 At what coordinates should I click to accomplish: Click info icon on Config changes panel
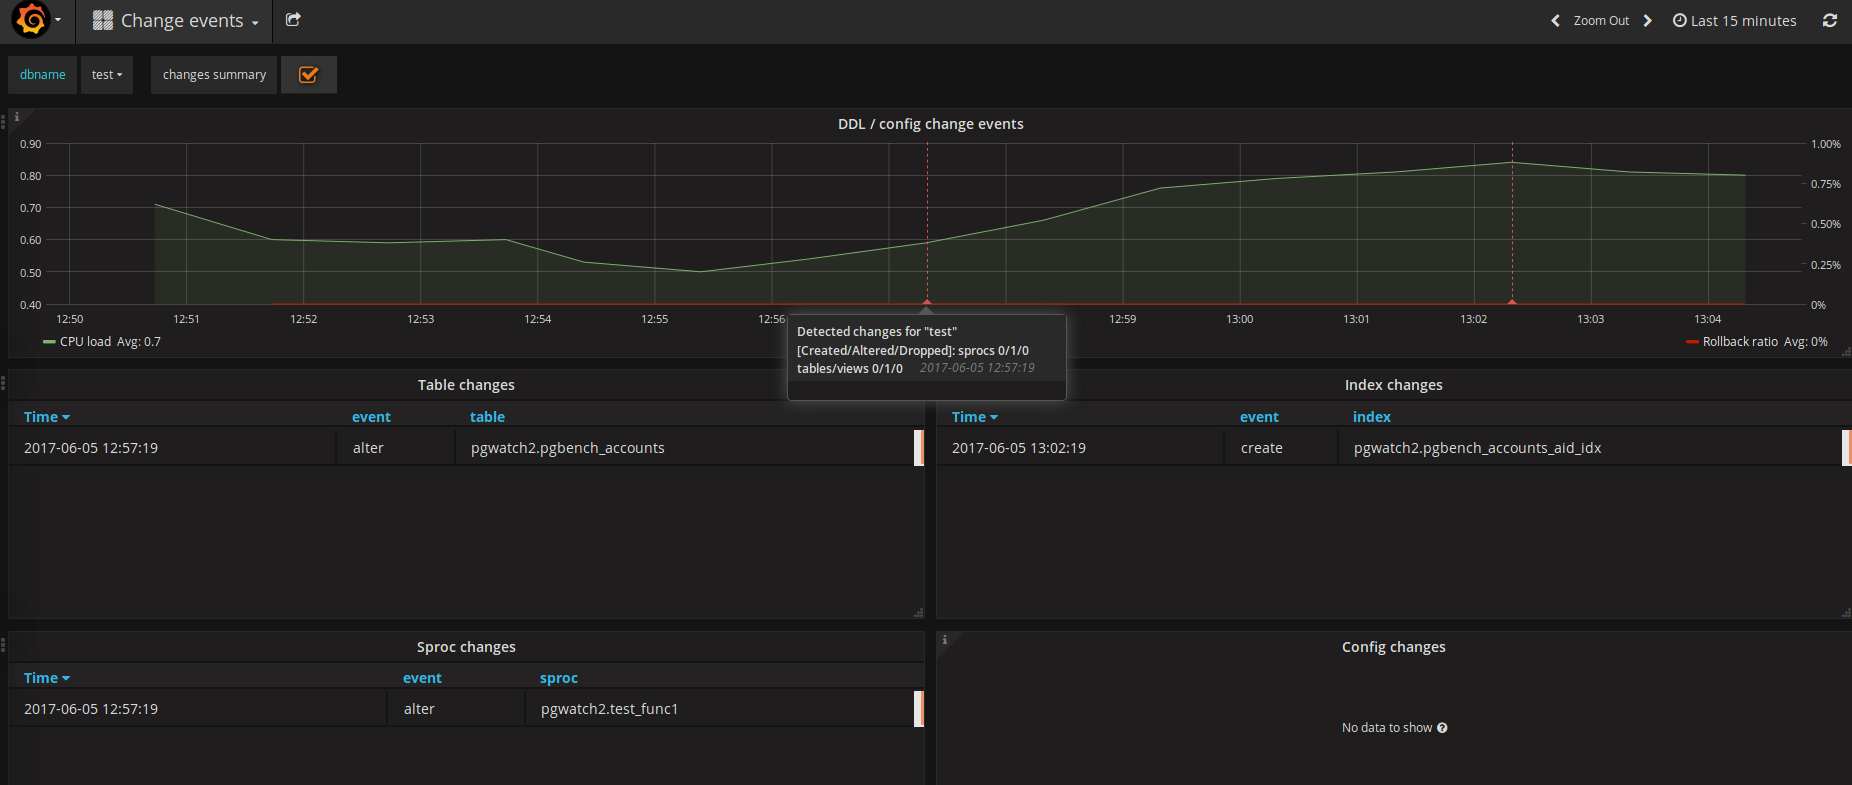945,640
